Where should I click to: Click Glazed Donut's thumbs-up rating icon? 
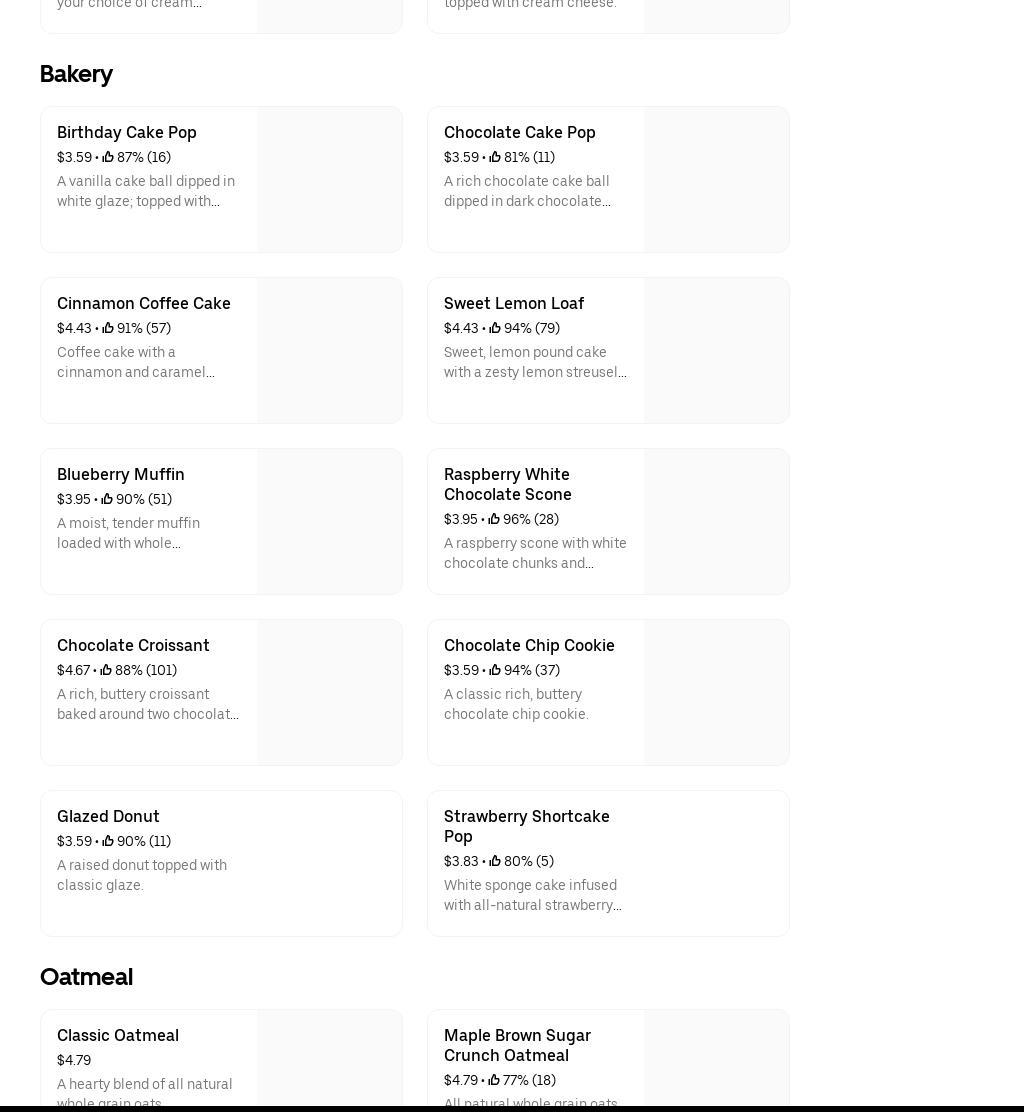pyautogui.click(x=107, y=841)
